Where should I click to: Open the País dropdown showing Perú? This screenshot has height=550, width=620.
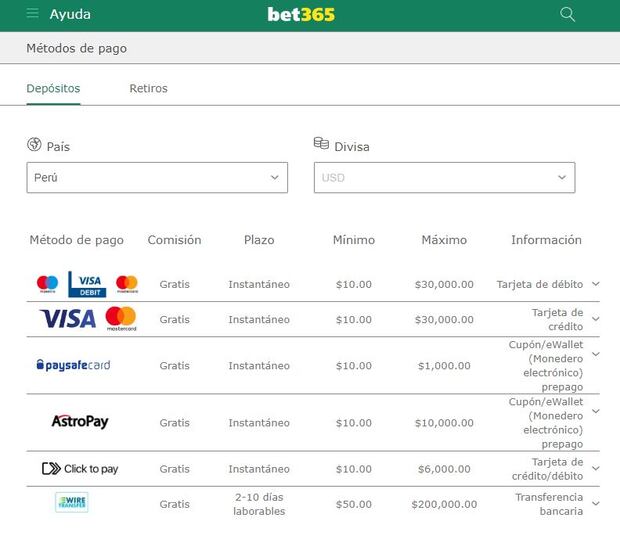point(157,177)
